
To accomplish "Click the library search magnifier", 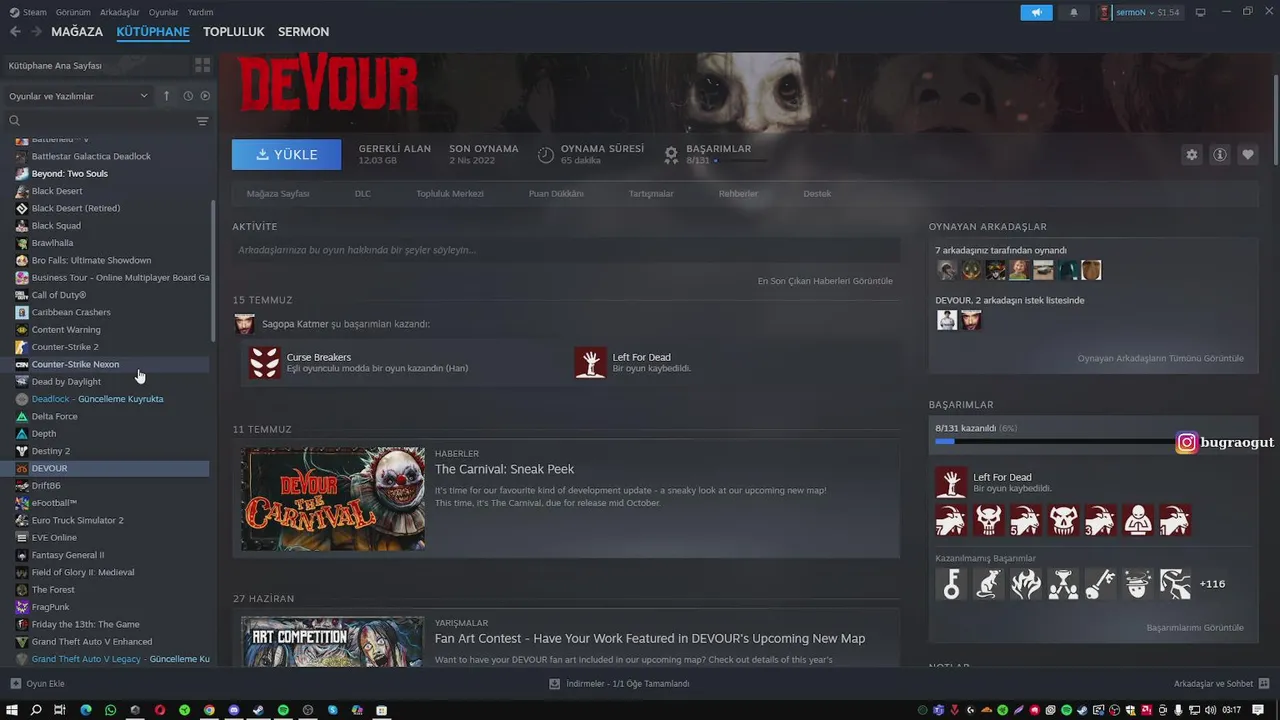I will click(x=14, y=121).
